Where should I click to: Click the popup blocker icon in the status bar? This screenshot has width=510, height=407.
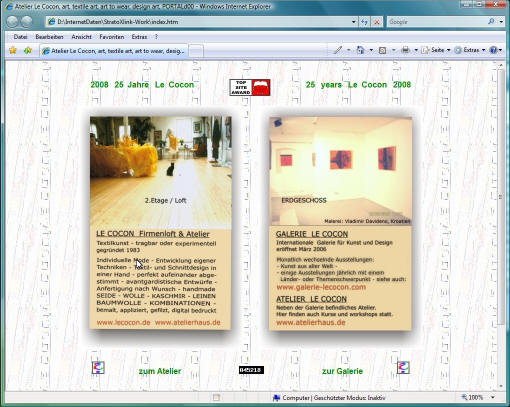[x=216, y=397]
